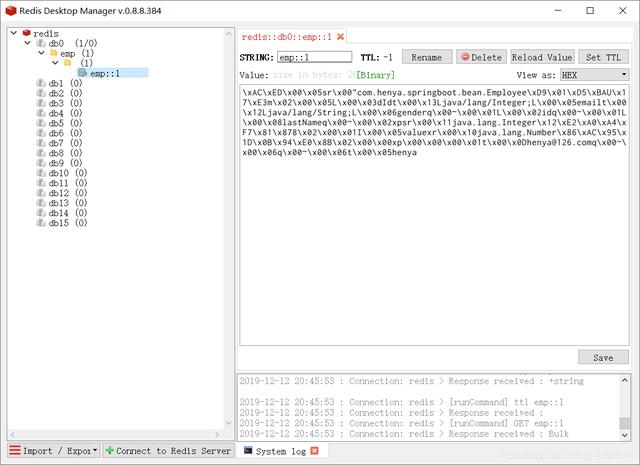Image resolution: width=640 pixels, height=465 pixels.
Task: Close the System log tab
Action: [x=314, y=451]
